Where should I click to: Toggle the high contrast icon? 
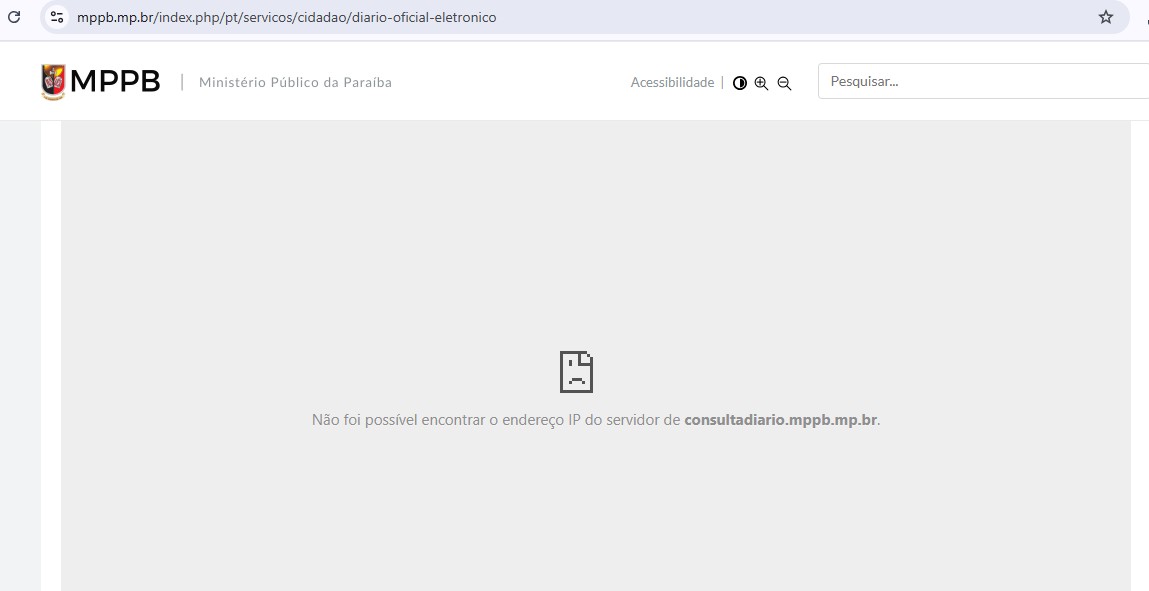[x=740, y=83]
